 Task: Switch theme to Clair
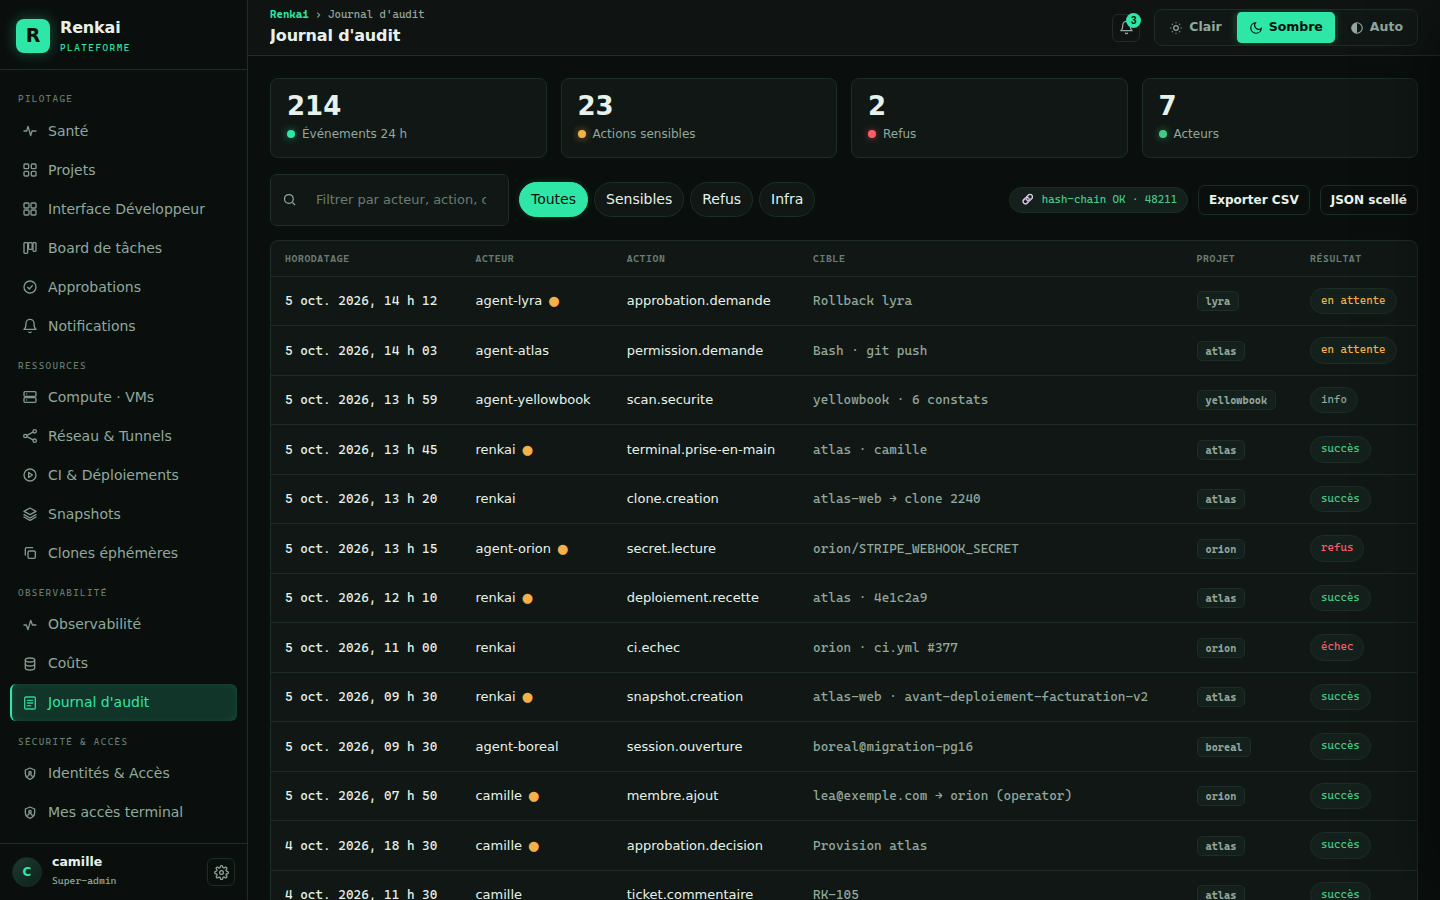(1196, 27)
